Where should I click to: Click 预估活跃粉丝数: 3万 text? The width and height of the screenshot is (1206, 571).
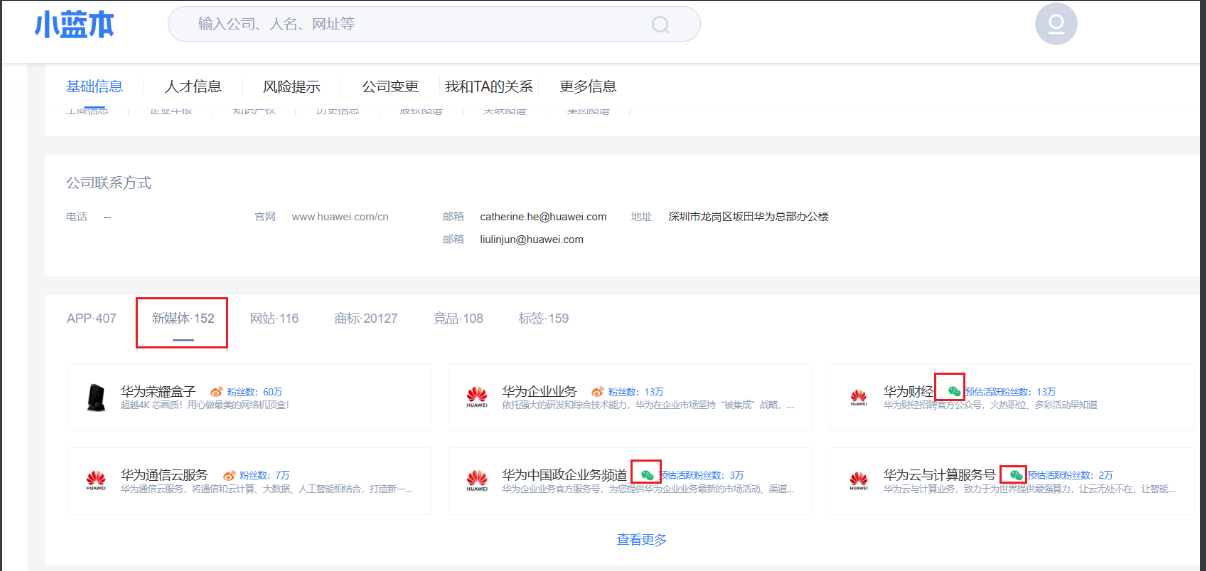(701, 475)
